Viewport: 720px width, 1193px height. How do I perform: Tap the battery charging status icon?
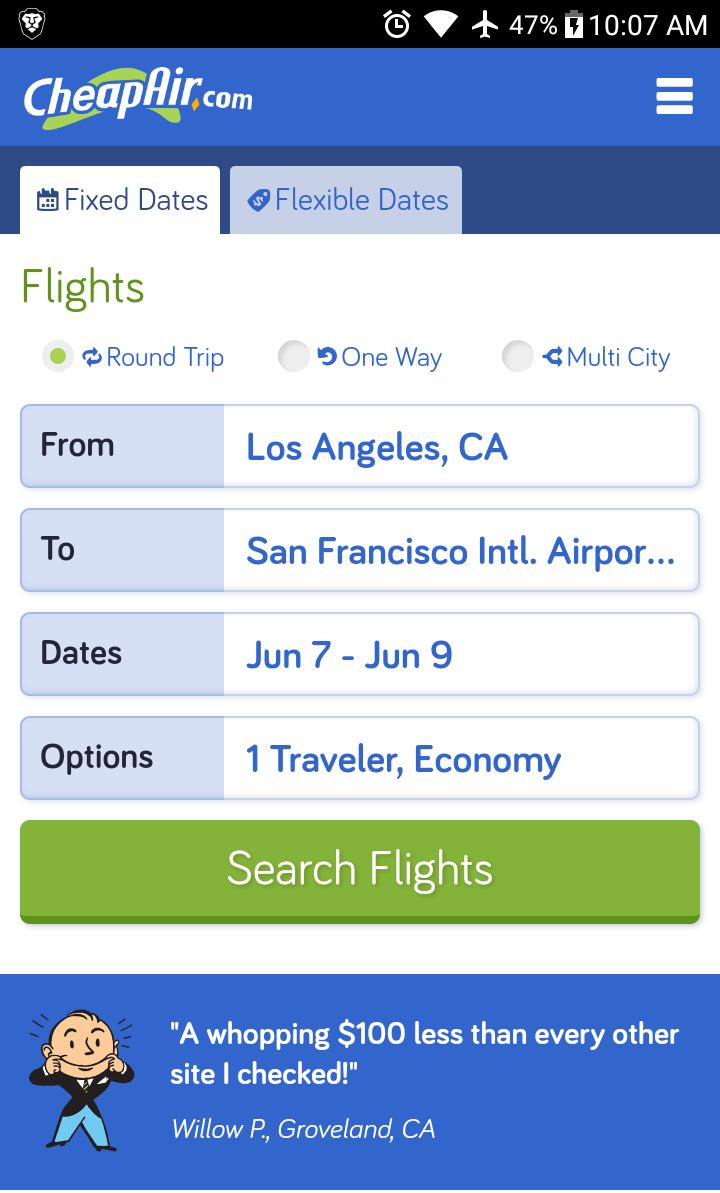(x=574, y=24)
